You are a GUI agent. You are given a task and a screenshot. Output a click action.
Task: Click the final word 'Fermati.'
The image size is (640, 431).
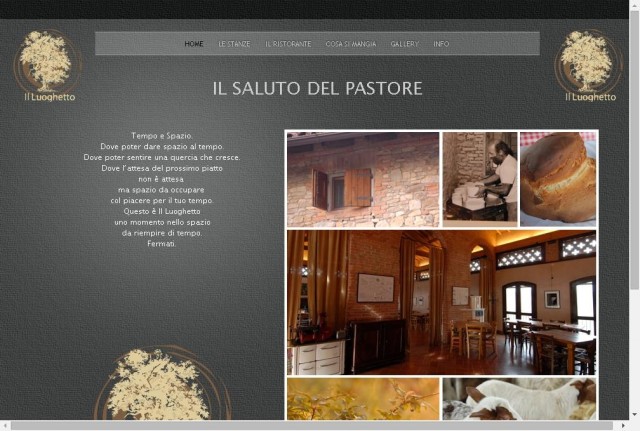pos(162,244)
